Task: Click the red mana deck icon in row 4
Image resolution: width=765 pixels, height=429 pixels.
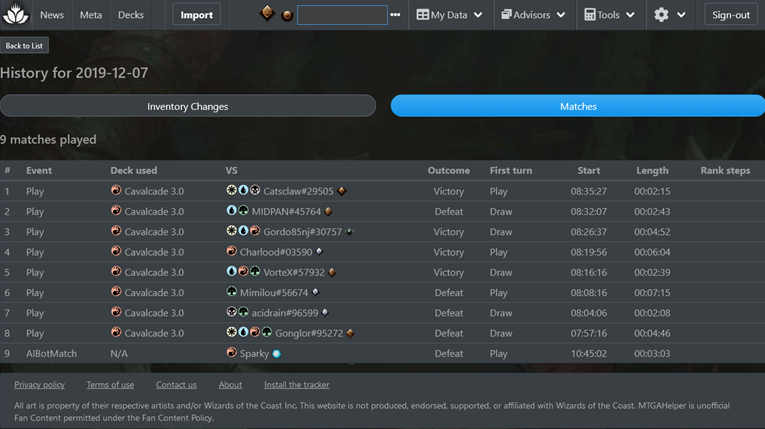Action: click(x=116, y=251)
